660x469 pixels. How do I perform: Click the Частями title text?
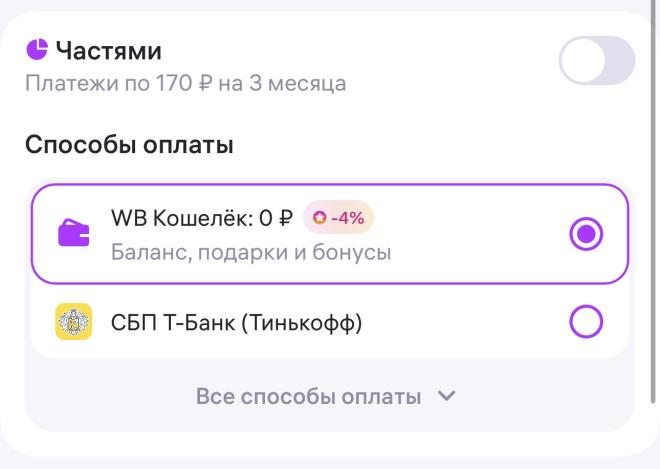[x=109, y=51]
